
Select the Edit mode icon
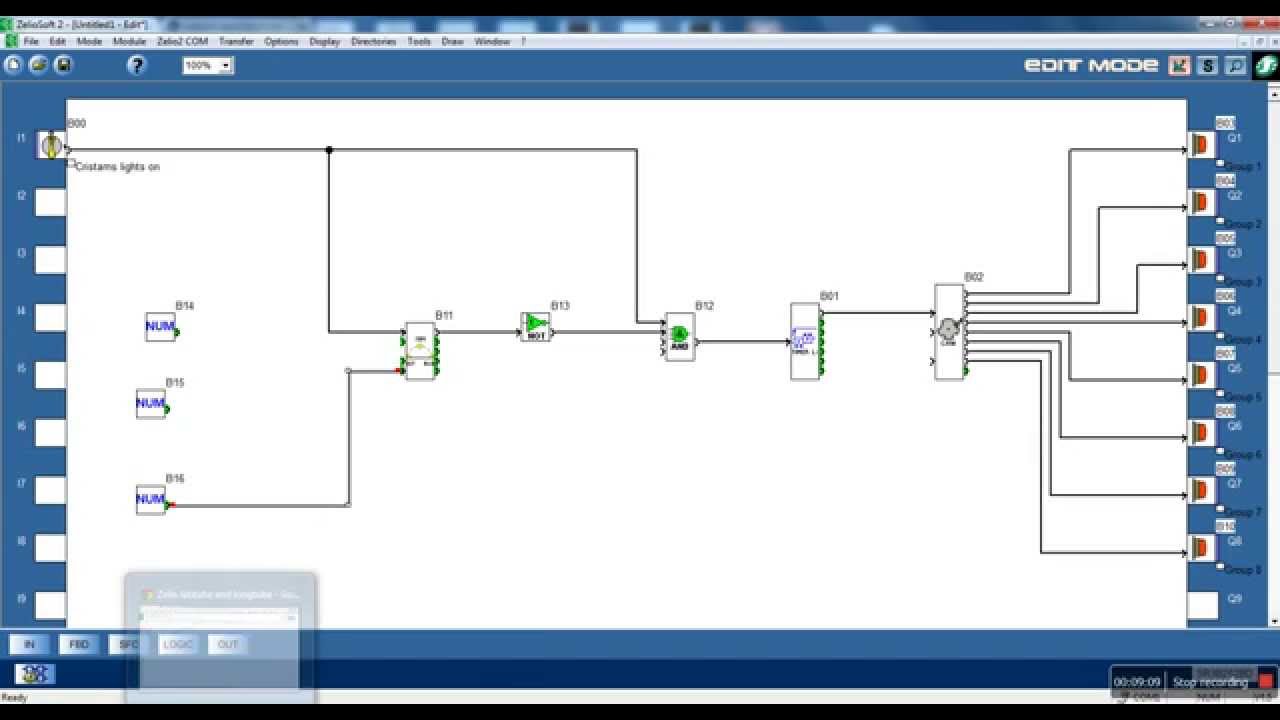(x=1179, y=65)
